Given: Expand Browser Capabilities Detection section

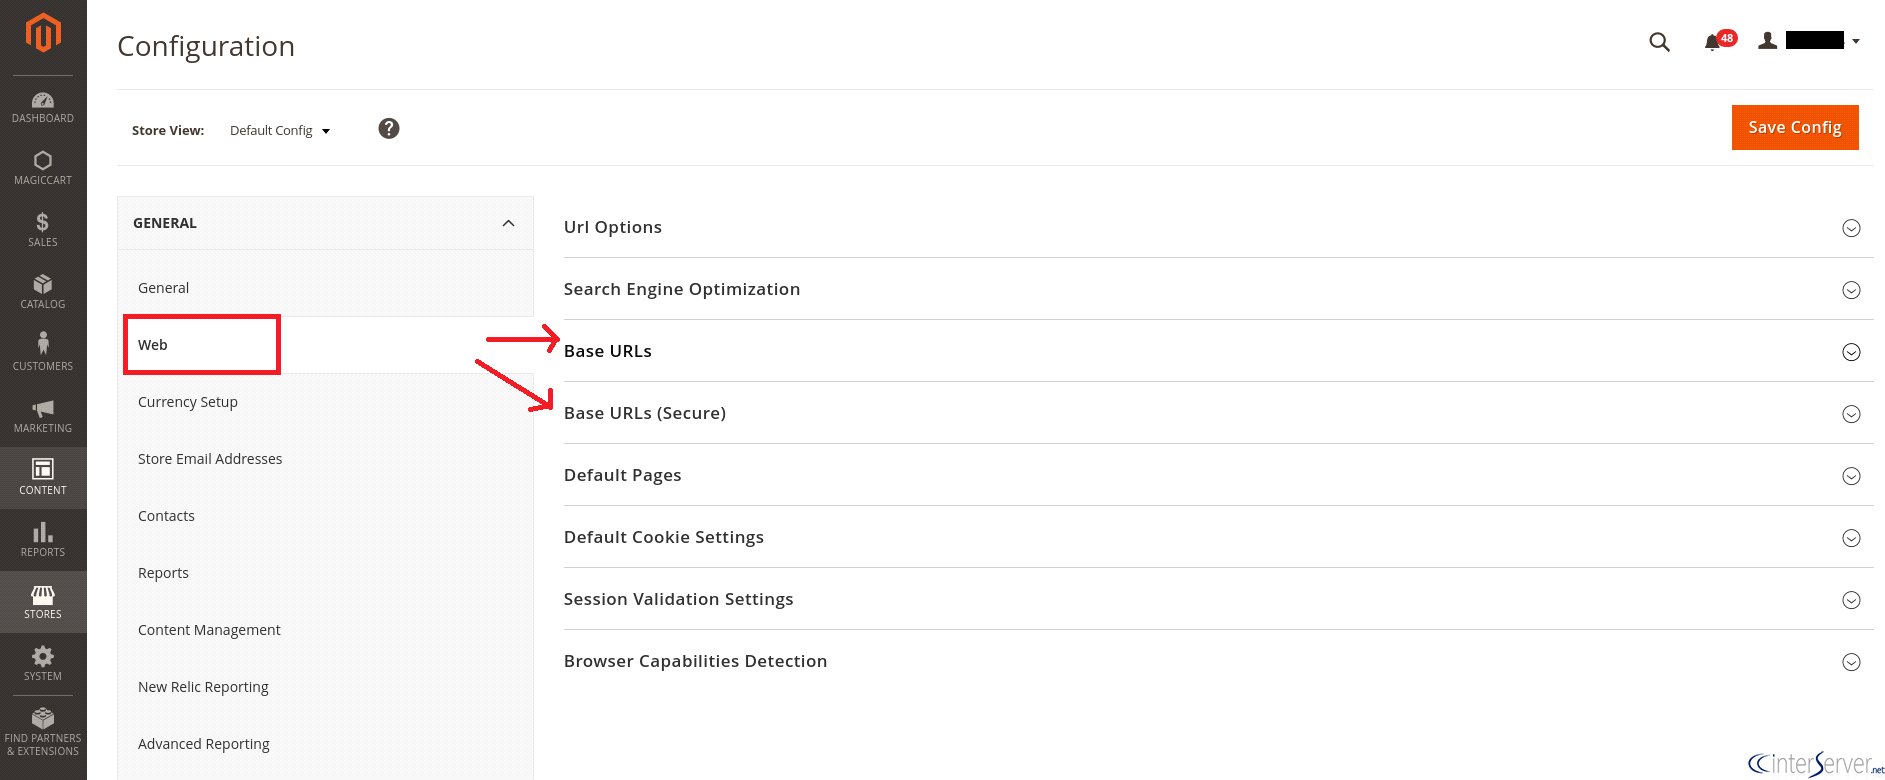Looking at the screenshot, I should (x=1218, y=661).
